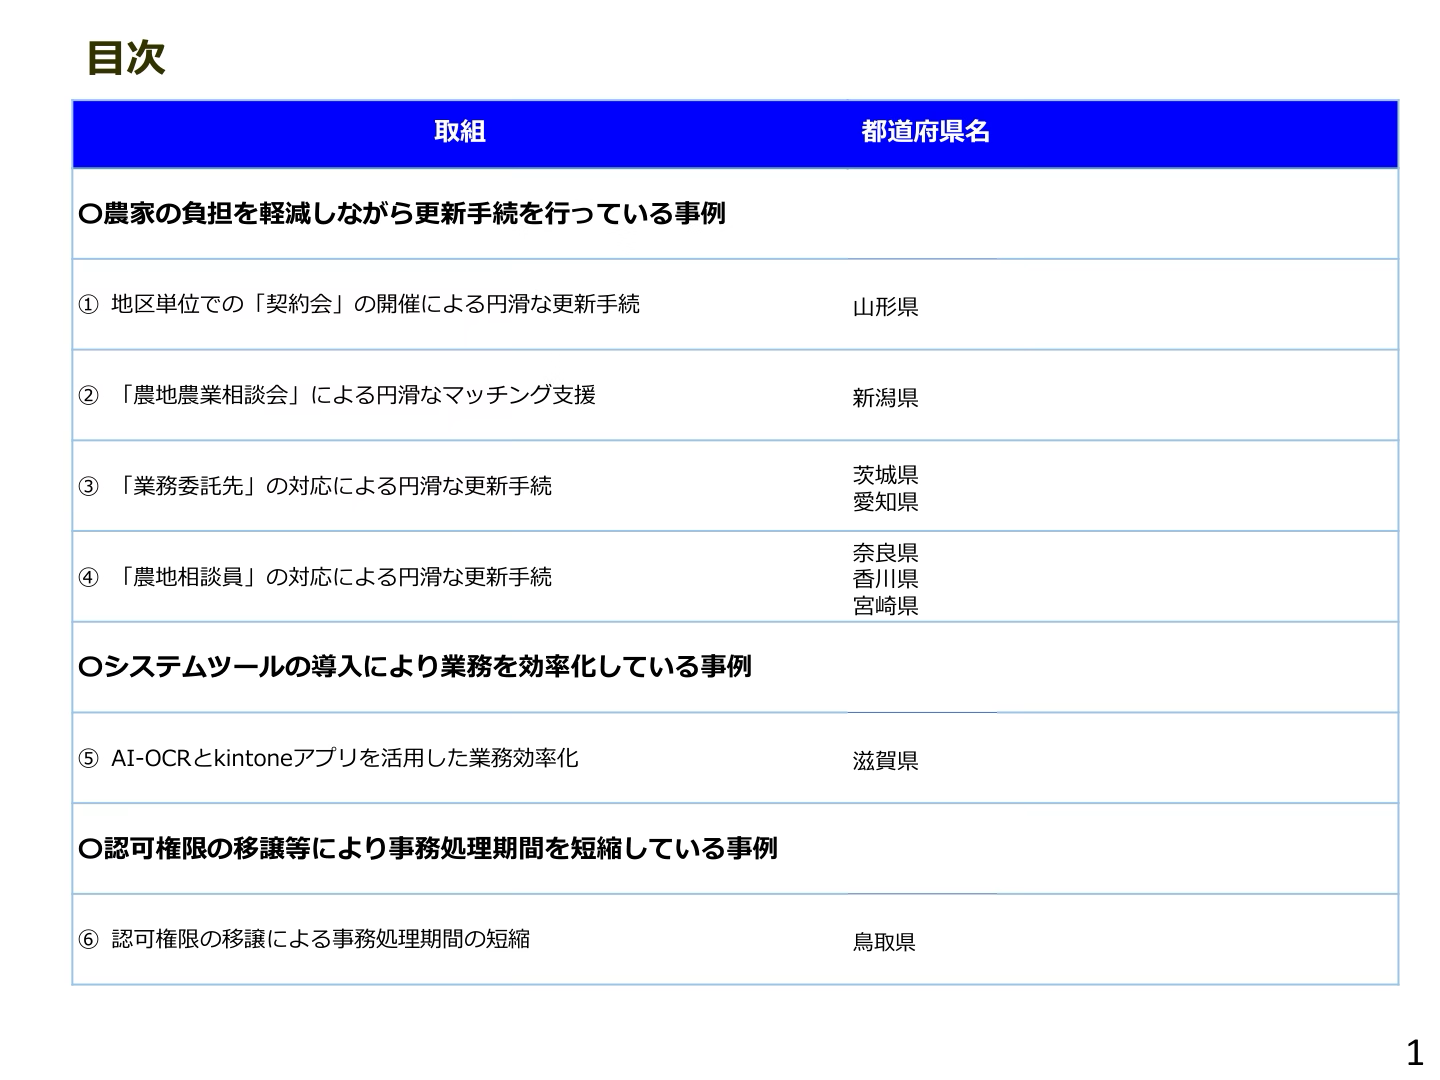Click 愛知県 in the prefecture column
The image size is (1440, 1080).
click(886, 501)
